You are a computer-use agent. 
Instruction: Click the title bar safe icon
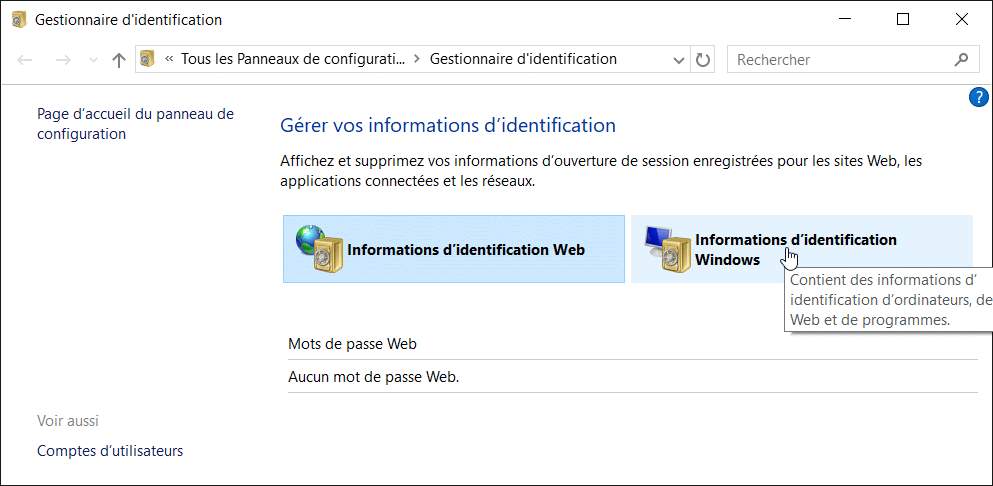click(20, 20)
